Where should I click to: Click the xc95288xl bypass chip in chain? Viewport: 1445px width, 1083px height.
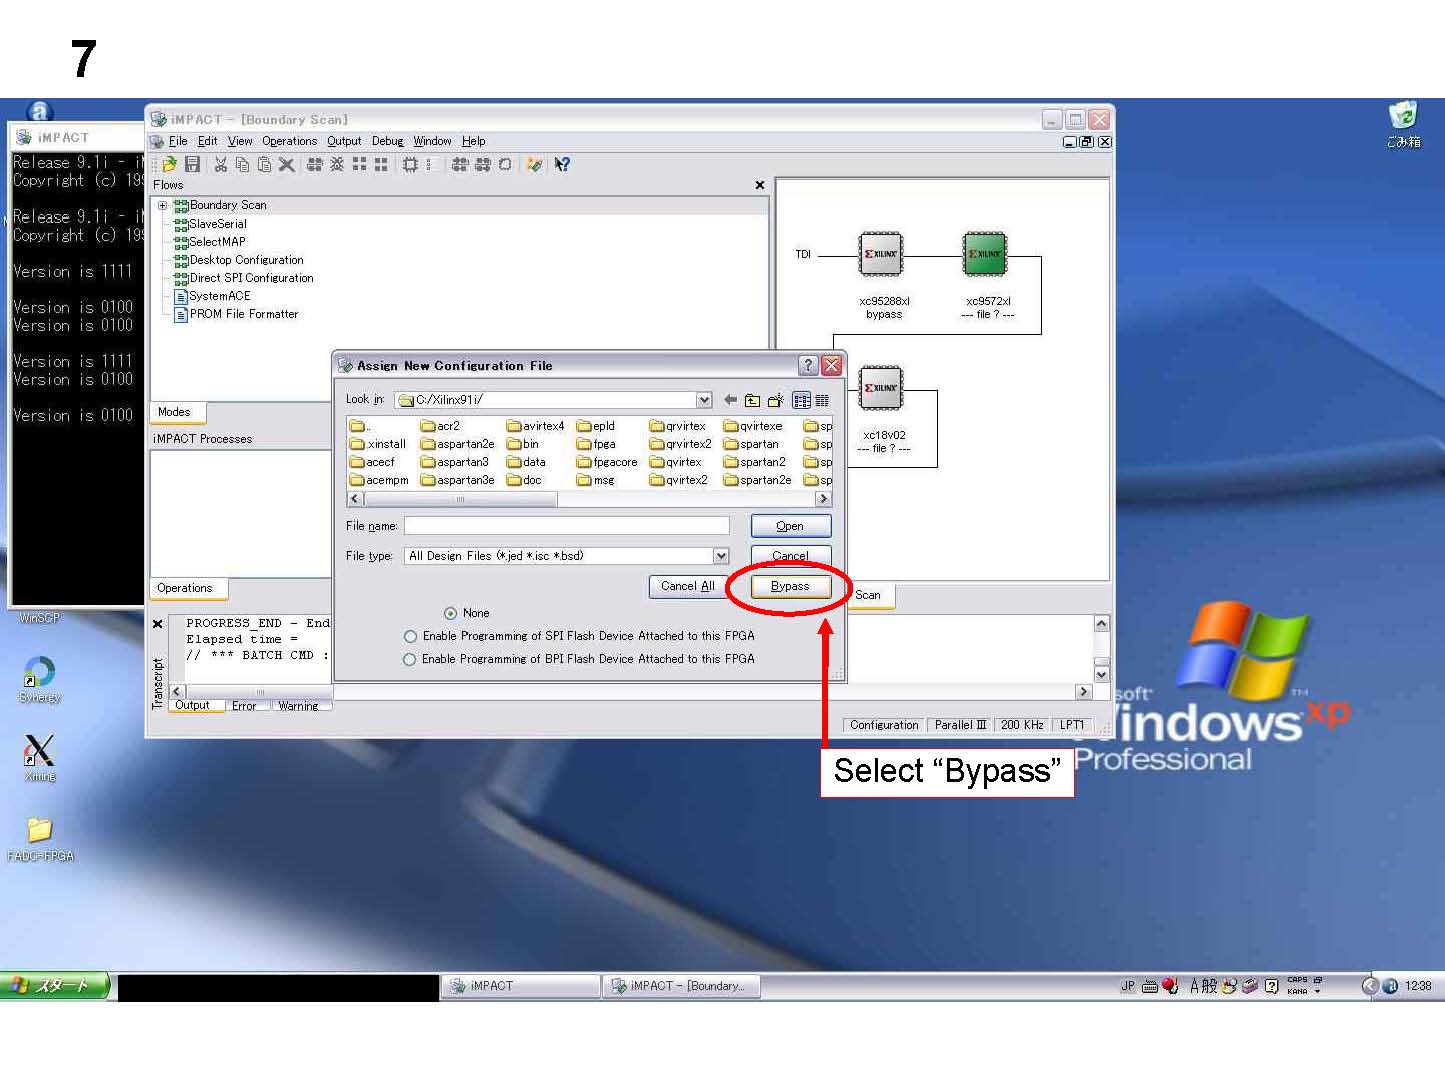(x=881, y=254)
